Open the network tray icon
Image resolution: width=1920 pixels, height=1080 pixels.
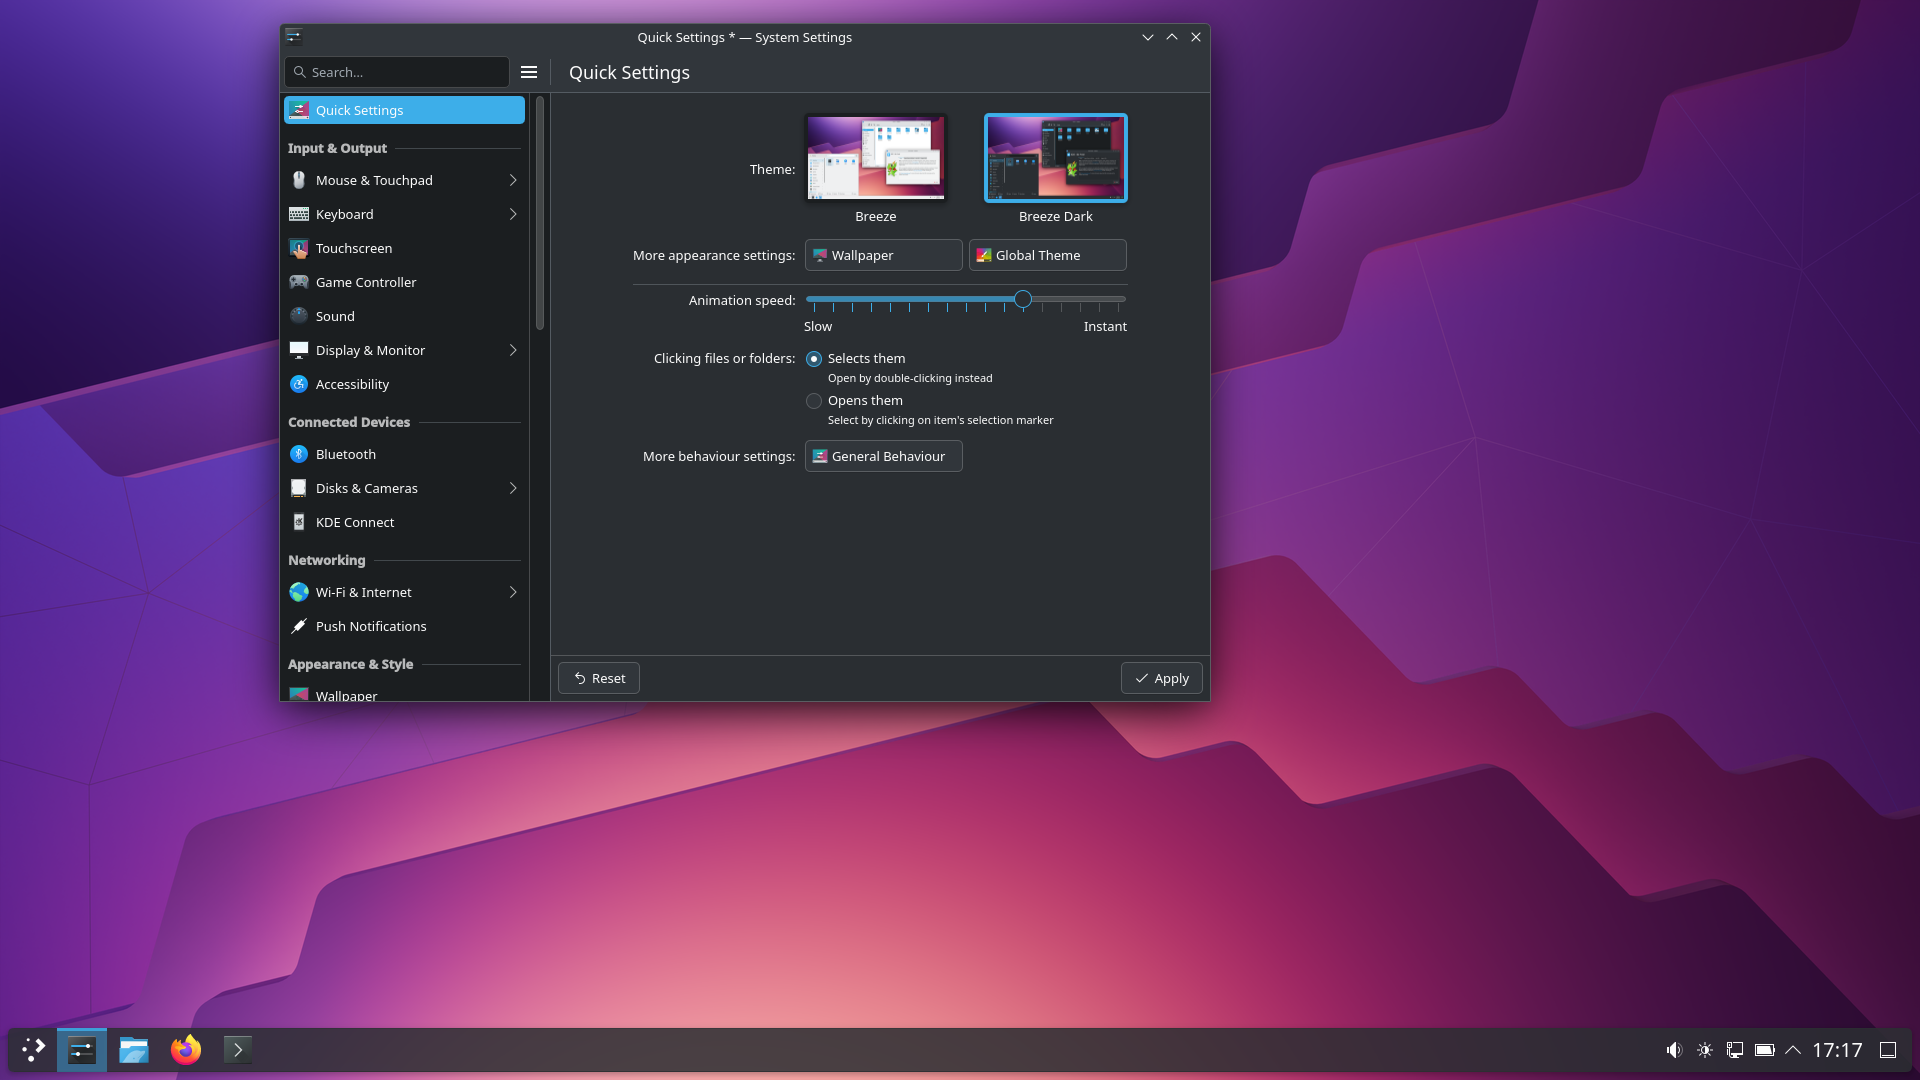coord(1735,1050)
